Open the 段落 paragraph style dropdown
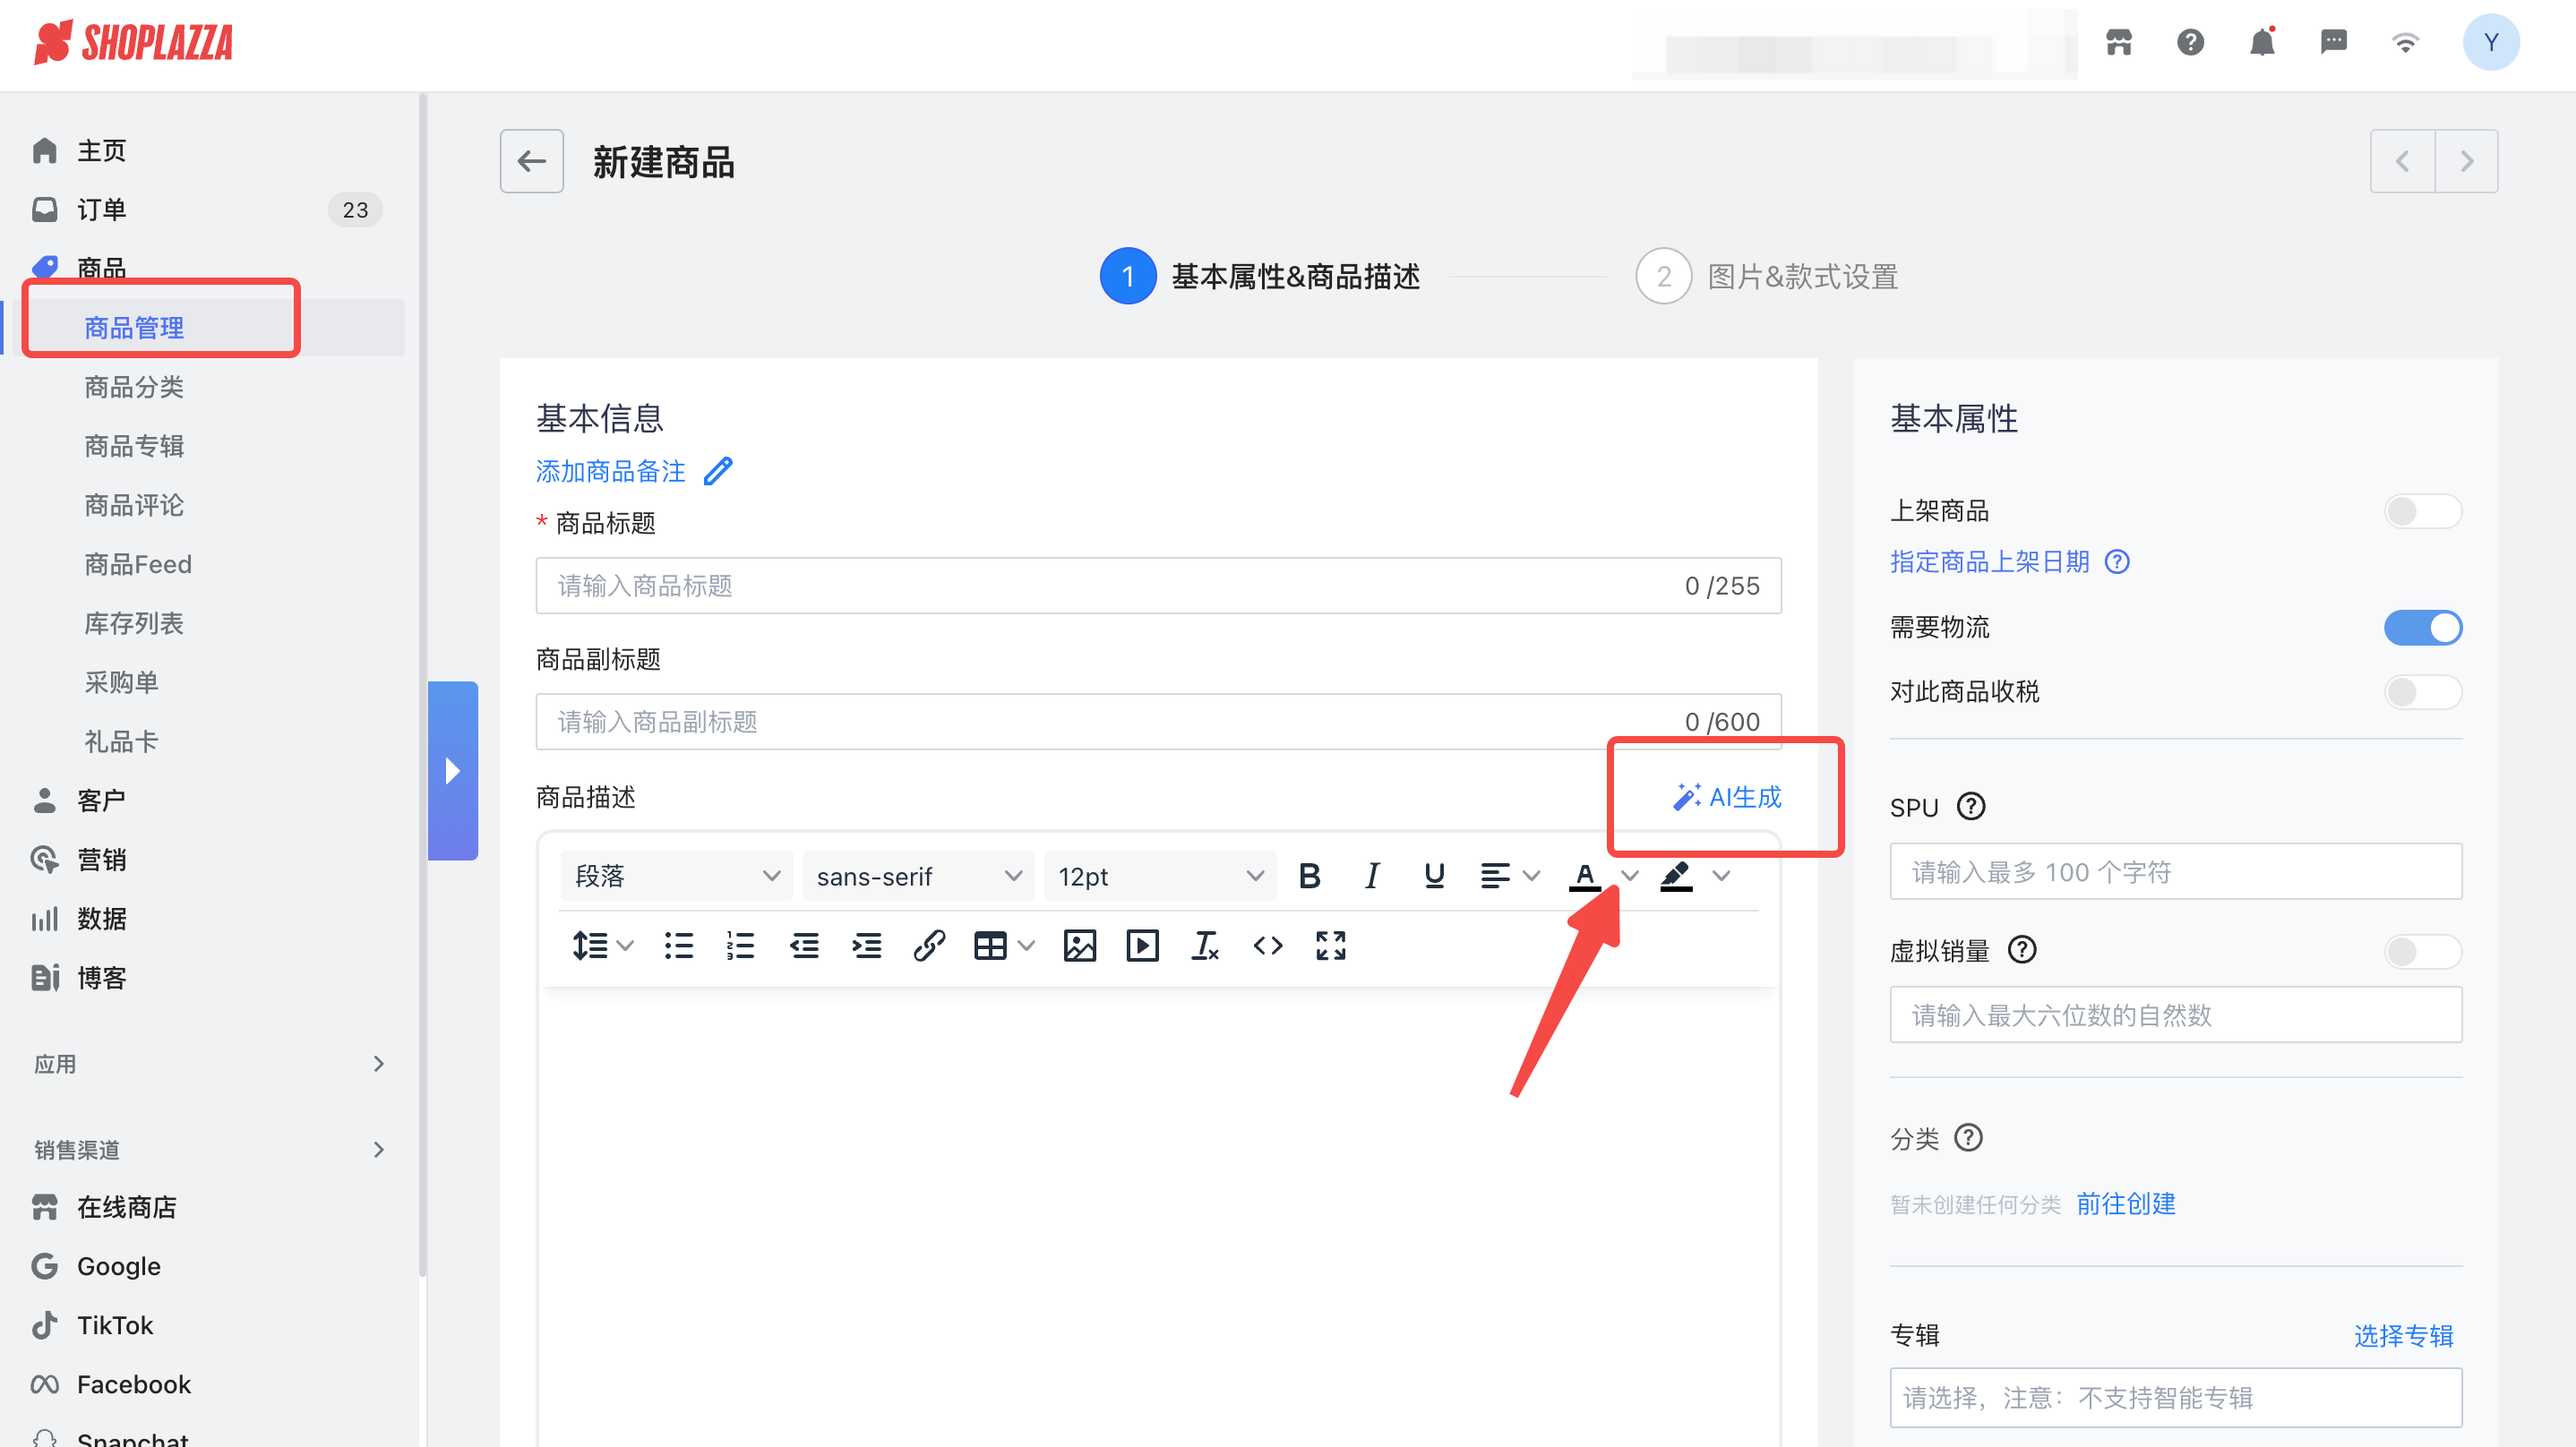 coord(676,875)
